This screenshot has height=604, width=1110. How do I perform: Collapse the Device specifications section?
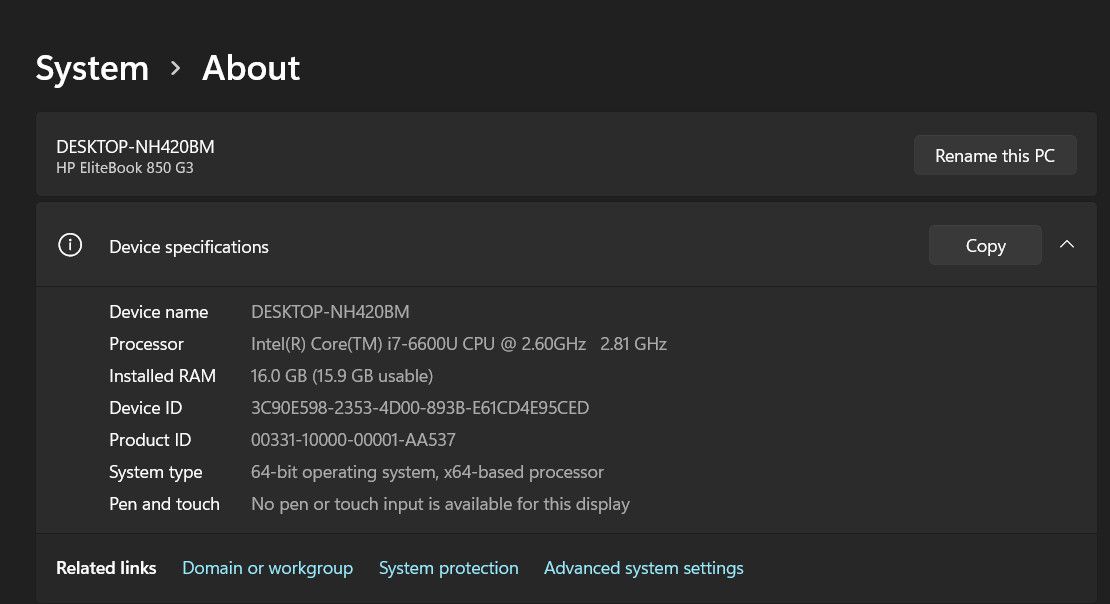(1067, 244)
